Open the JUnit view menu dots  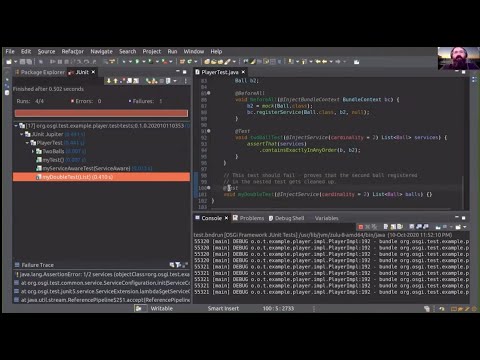(186, 81)
